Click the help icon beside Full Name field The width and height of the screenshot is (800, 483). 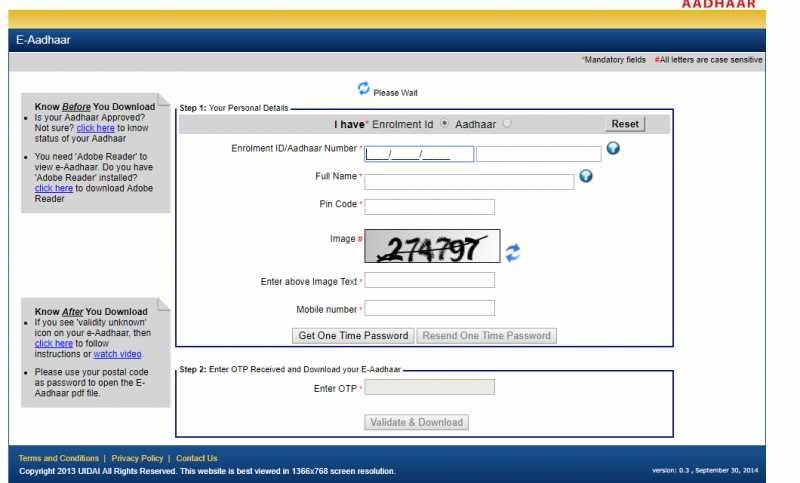(x=586, y=176)
